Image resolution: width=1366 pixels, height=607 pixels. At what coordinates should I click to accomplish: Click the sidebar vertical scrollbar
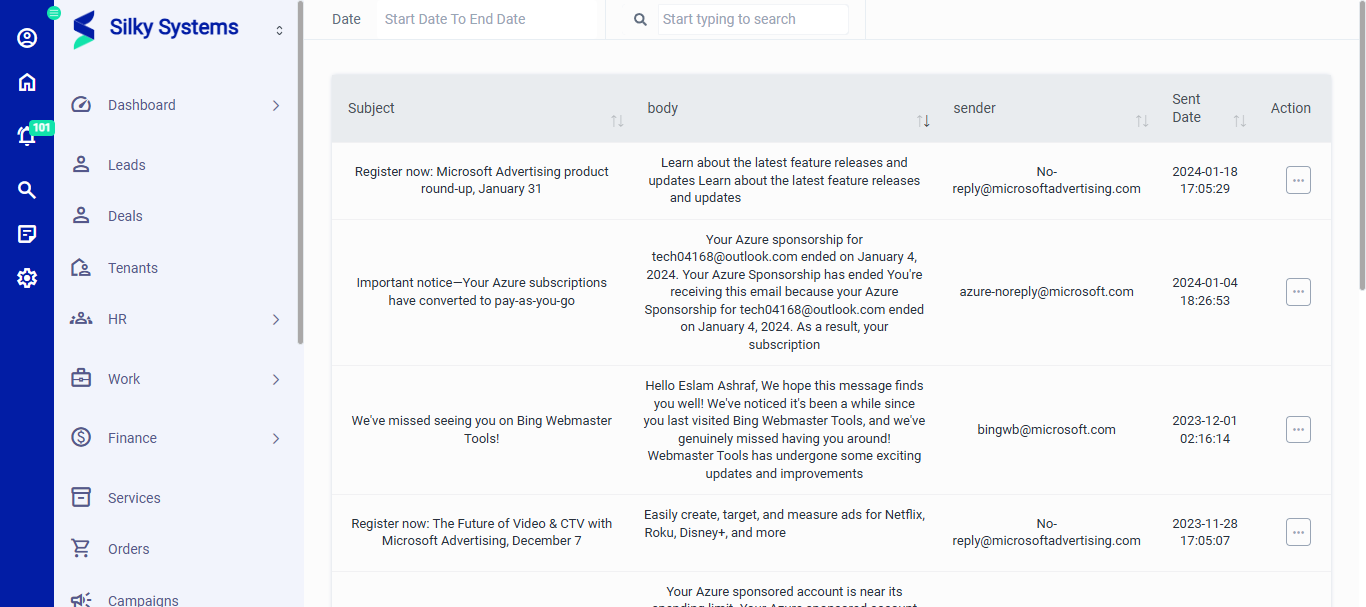pos(300,173)
